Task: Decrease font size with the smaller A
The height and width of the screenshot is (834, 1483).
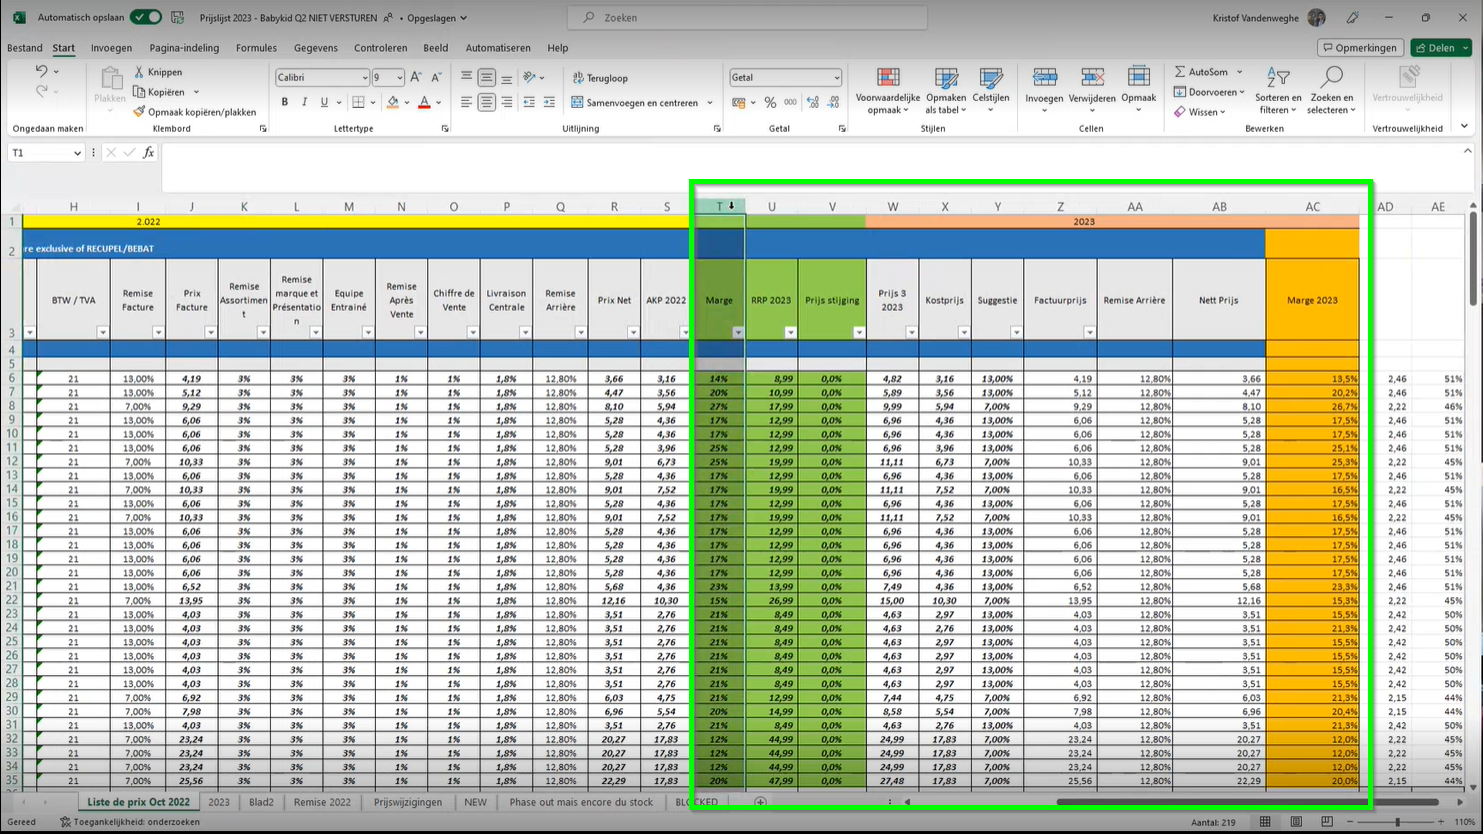Action: point(436,77)
